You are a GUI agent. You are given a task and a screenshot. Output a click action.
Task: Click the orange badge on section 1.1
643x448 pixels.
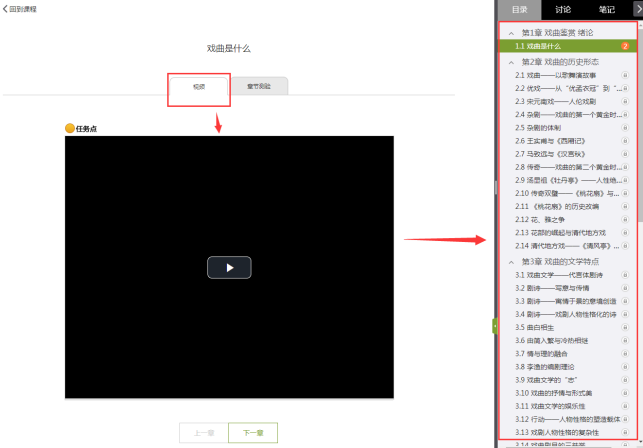[x=625, y=46]
